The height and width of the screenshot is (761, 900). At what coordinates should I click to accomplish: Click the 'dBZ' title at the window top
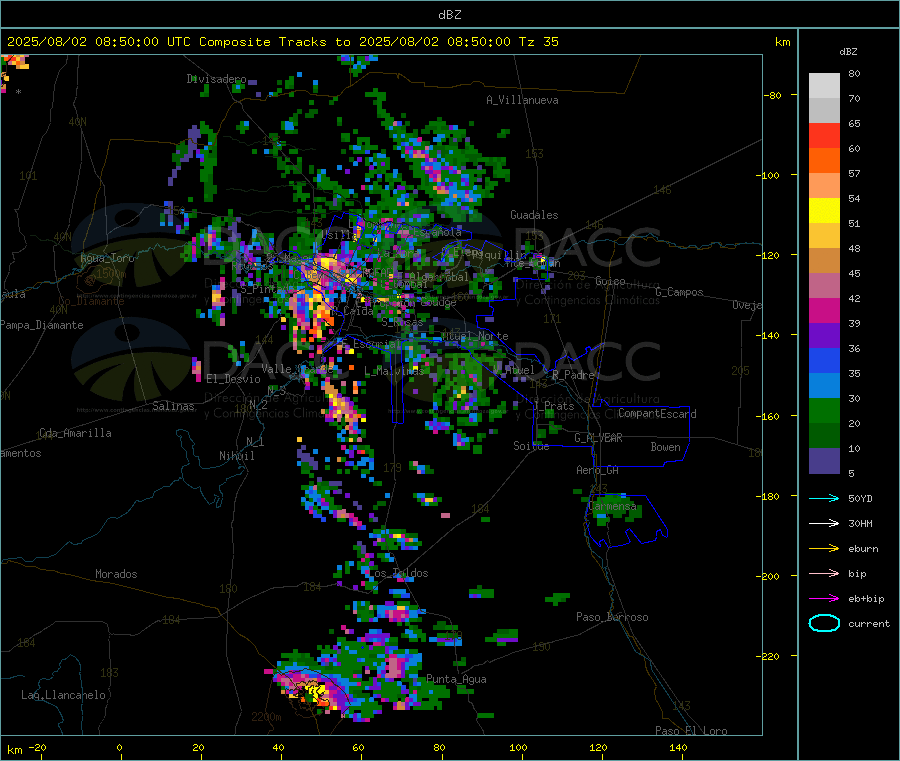pyautogui.click(x=449, y=15)
